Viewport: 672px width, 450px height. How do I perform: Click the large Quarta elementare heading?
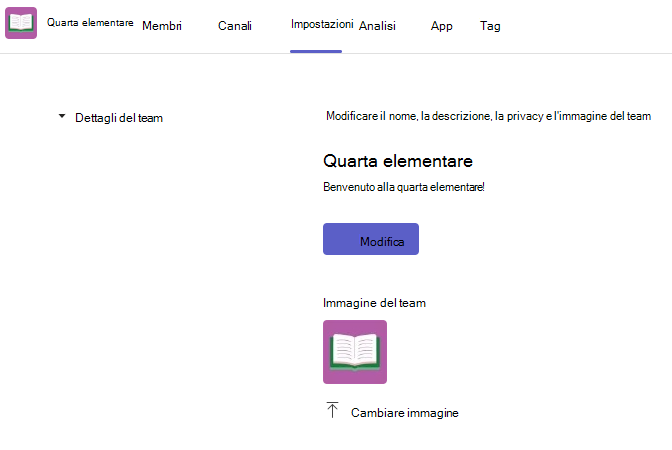pos(398,161)
